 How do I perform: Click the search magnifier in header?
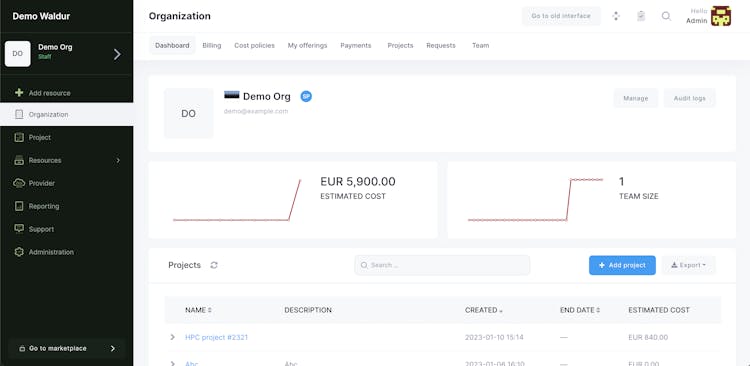click(666, 16)
